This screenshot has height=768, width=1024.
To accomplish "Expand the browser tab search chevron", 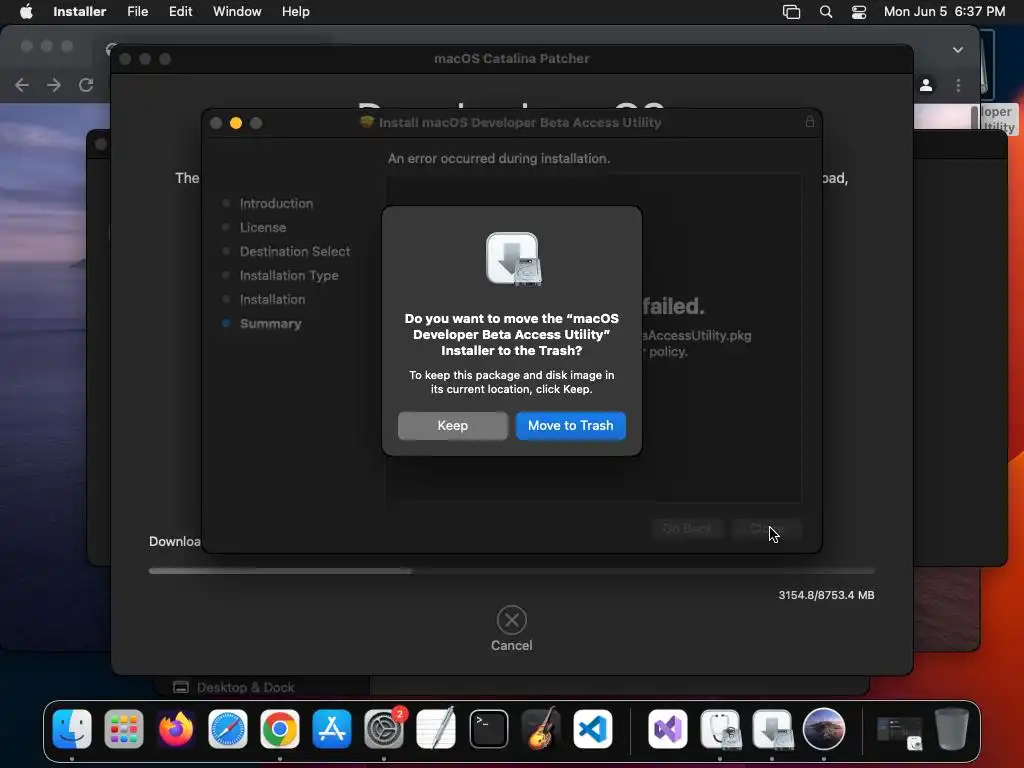I will click(957, 50).
